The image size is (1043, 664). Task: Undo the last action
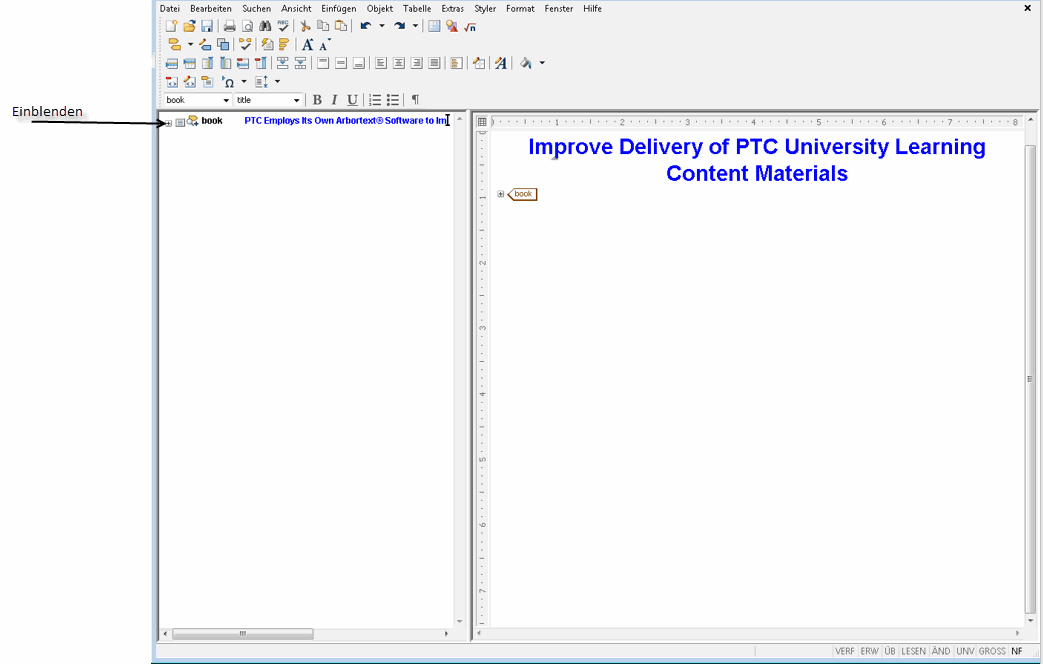366,27
